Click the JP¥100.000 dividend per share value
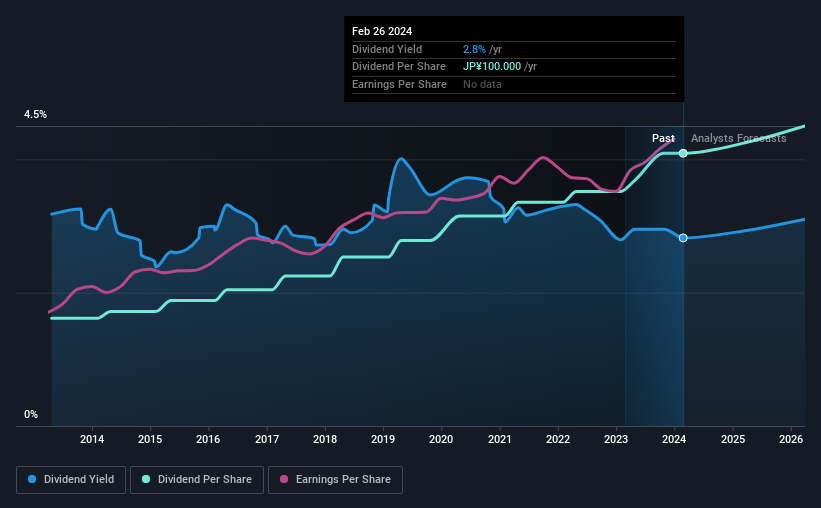821x508 pixels. pos(492,67)
